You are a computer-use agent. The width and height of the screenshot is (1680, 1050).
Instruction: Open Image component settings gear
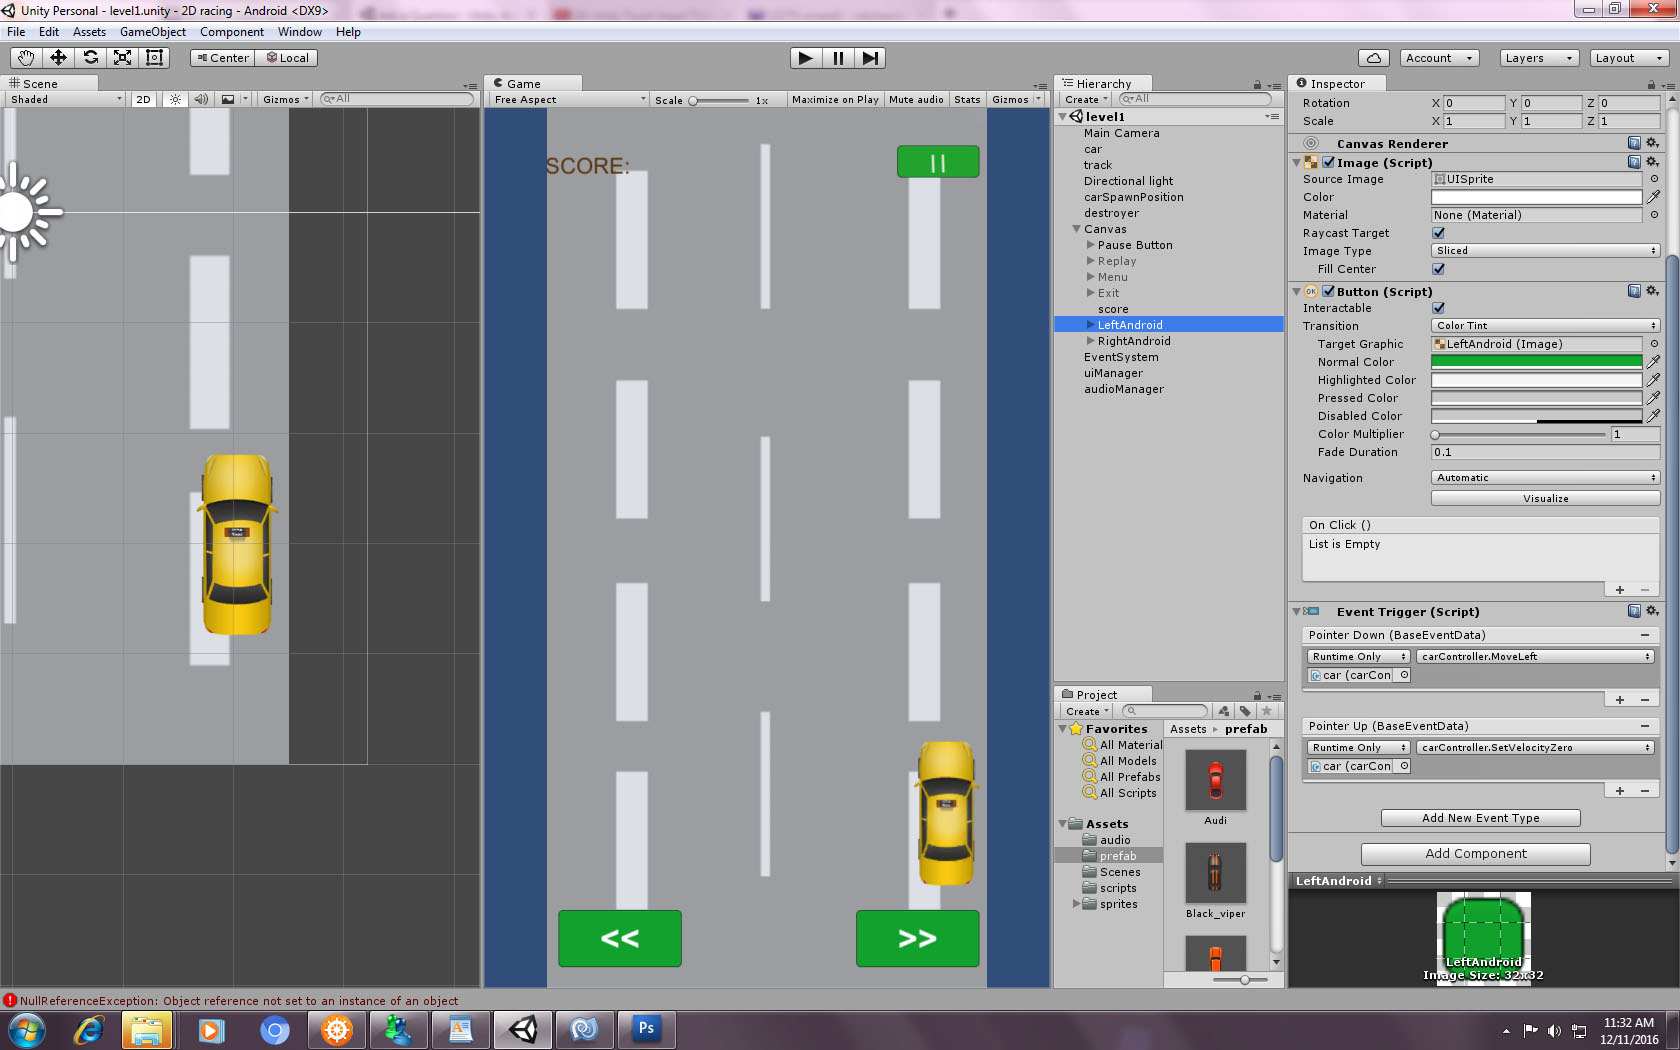1653,162
